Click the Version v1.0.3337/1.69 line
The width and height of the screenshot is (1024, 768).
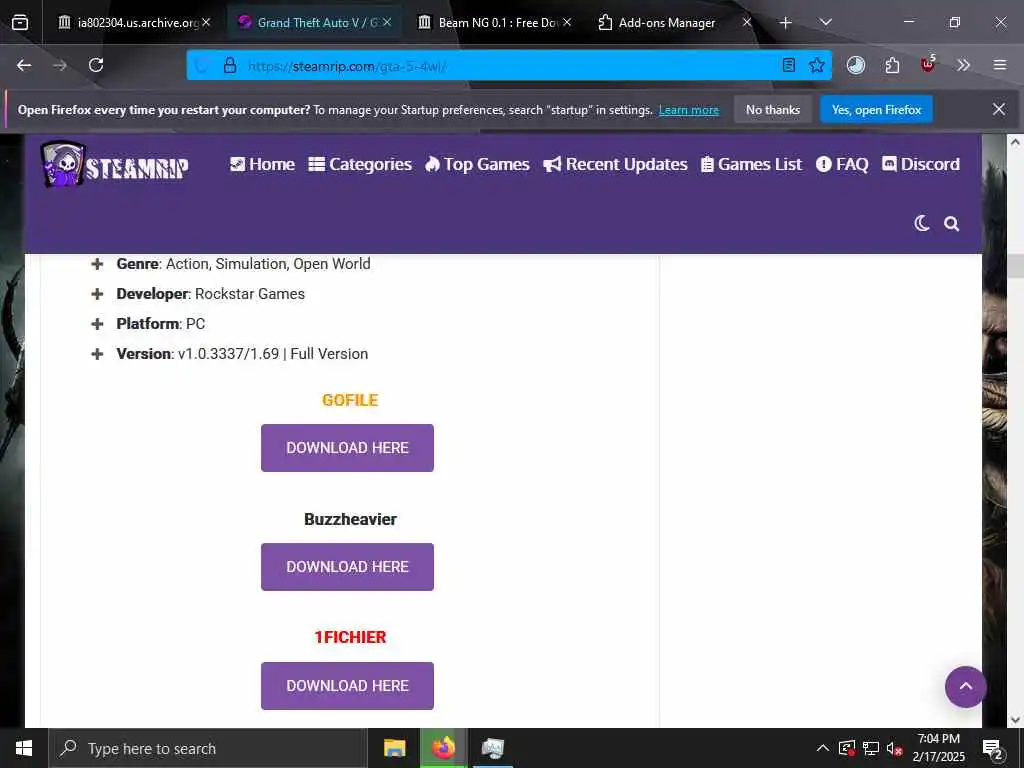(x=242, y=354)
